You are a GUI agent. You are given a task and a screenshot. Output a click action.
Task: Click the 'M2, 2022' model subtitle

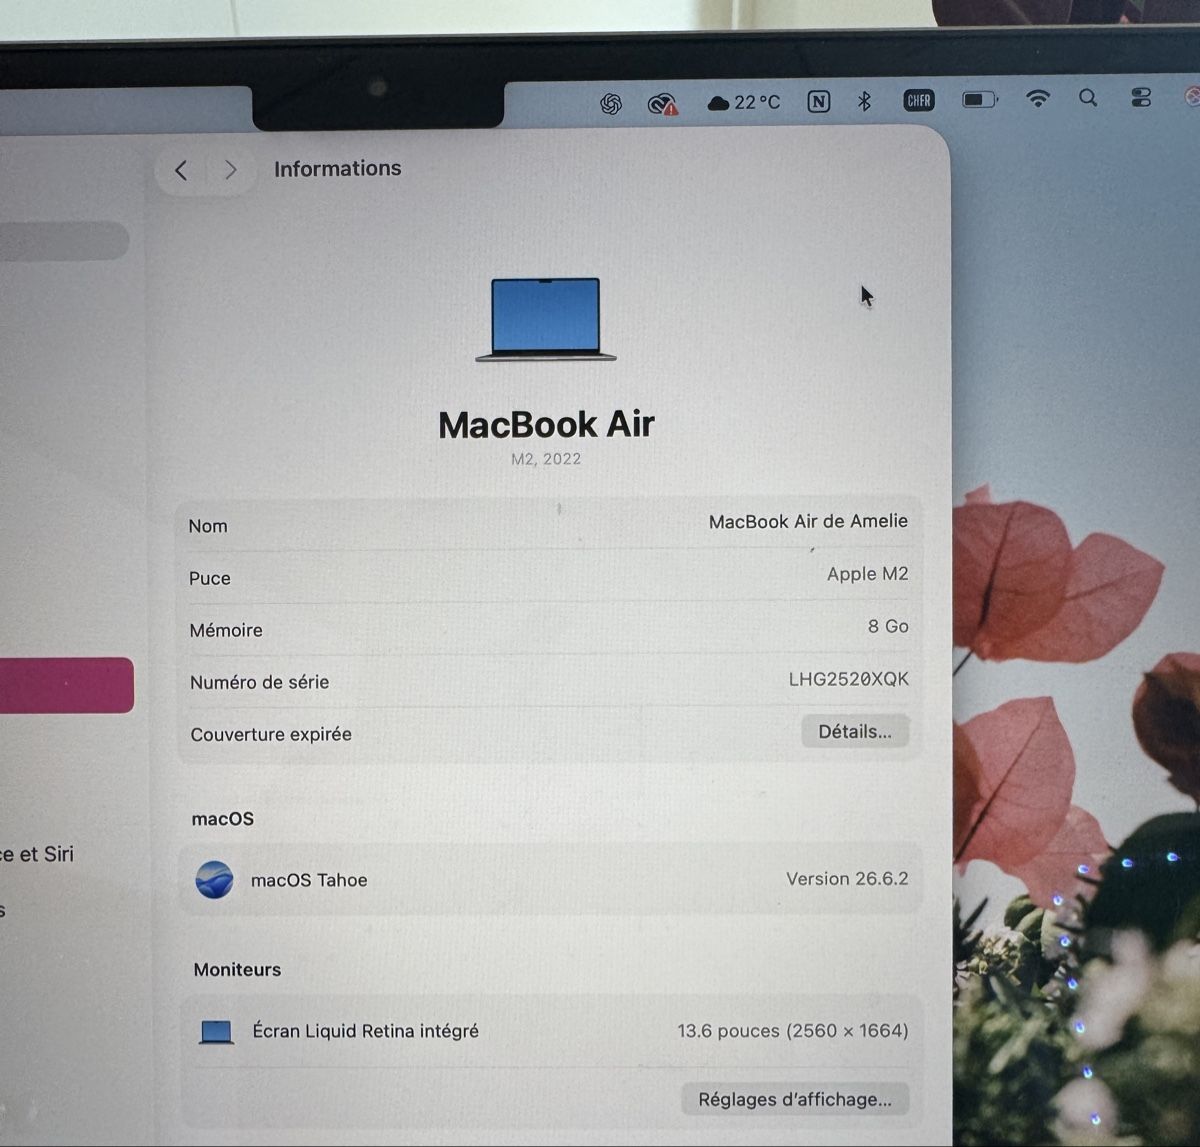[x=546, y=459]
